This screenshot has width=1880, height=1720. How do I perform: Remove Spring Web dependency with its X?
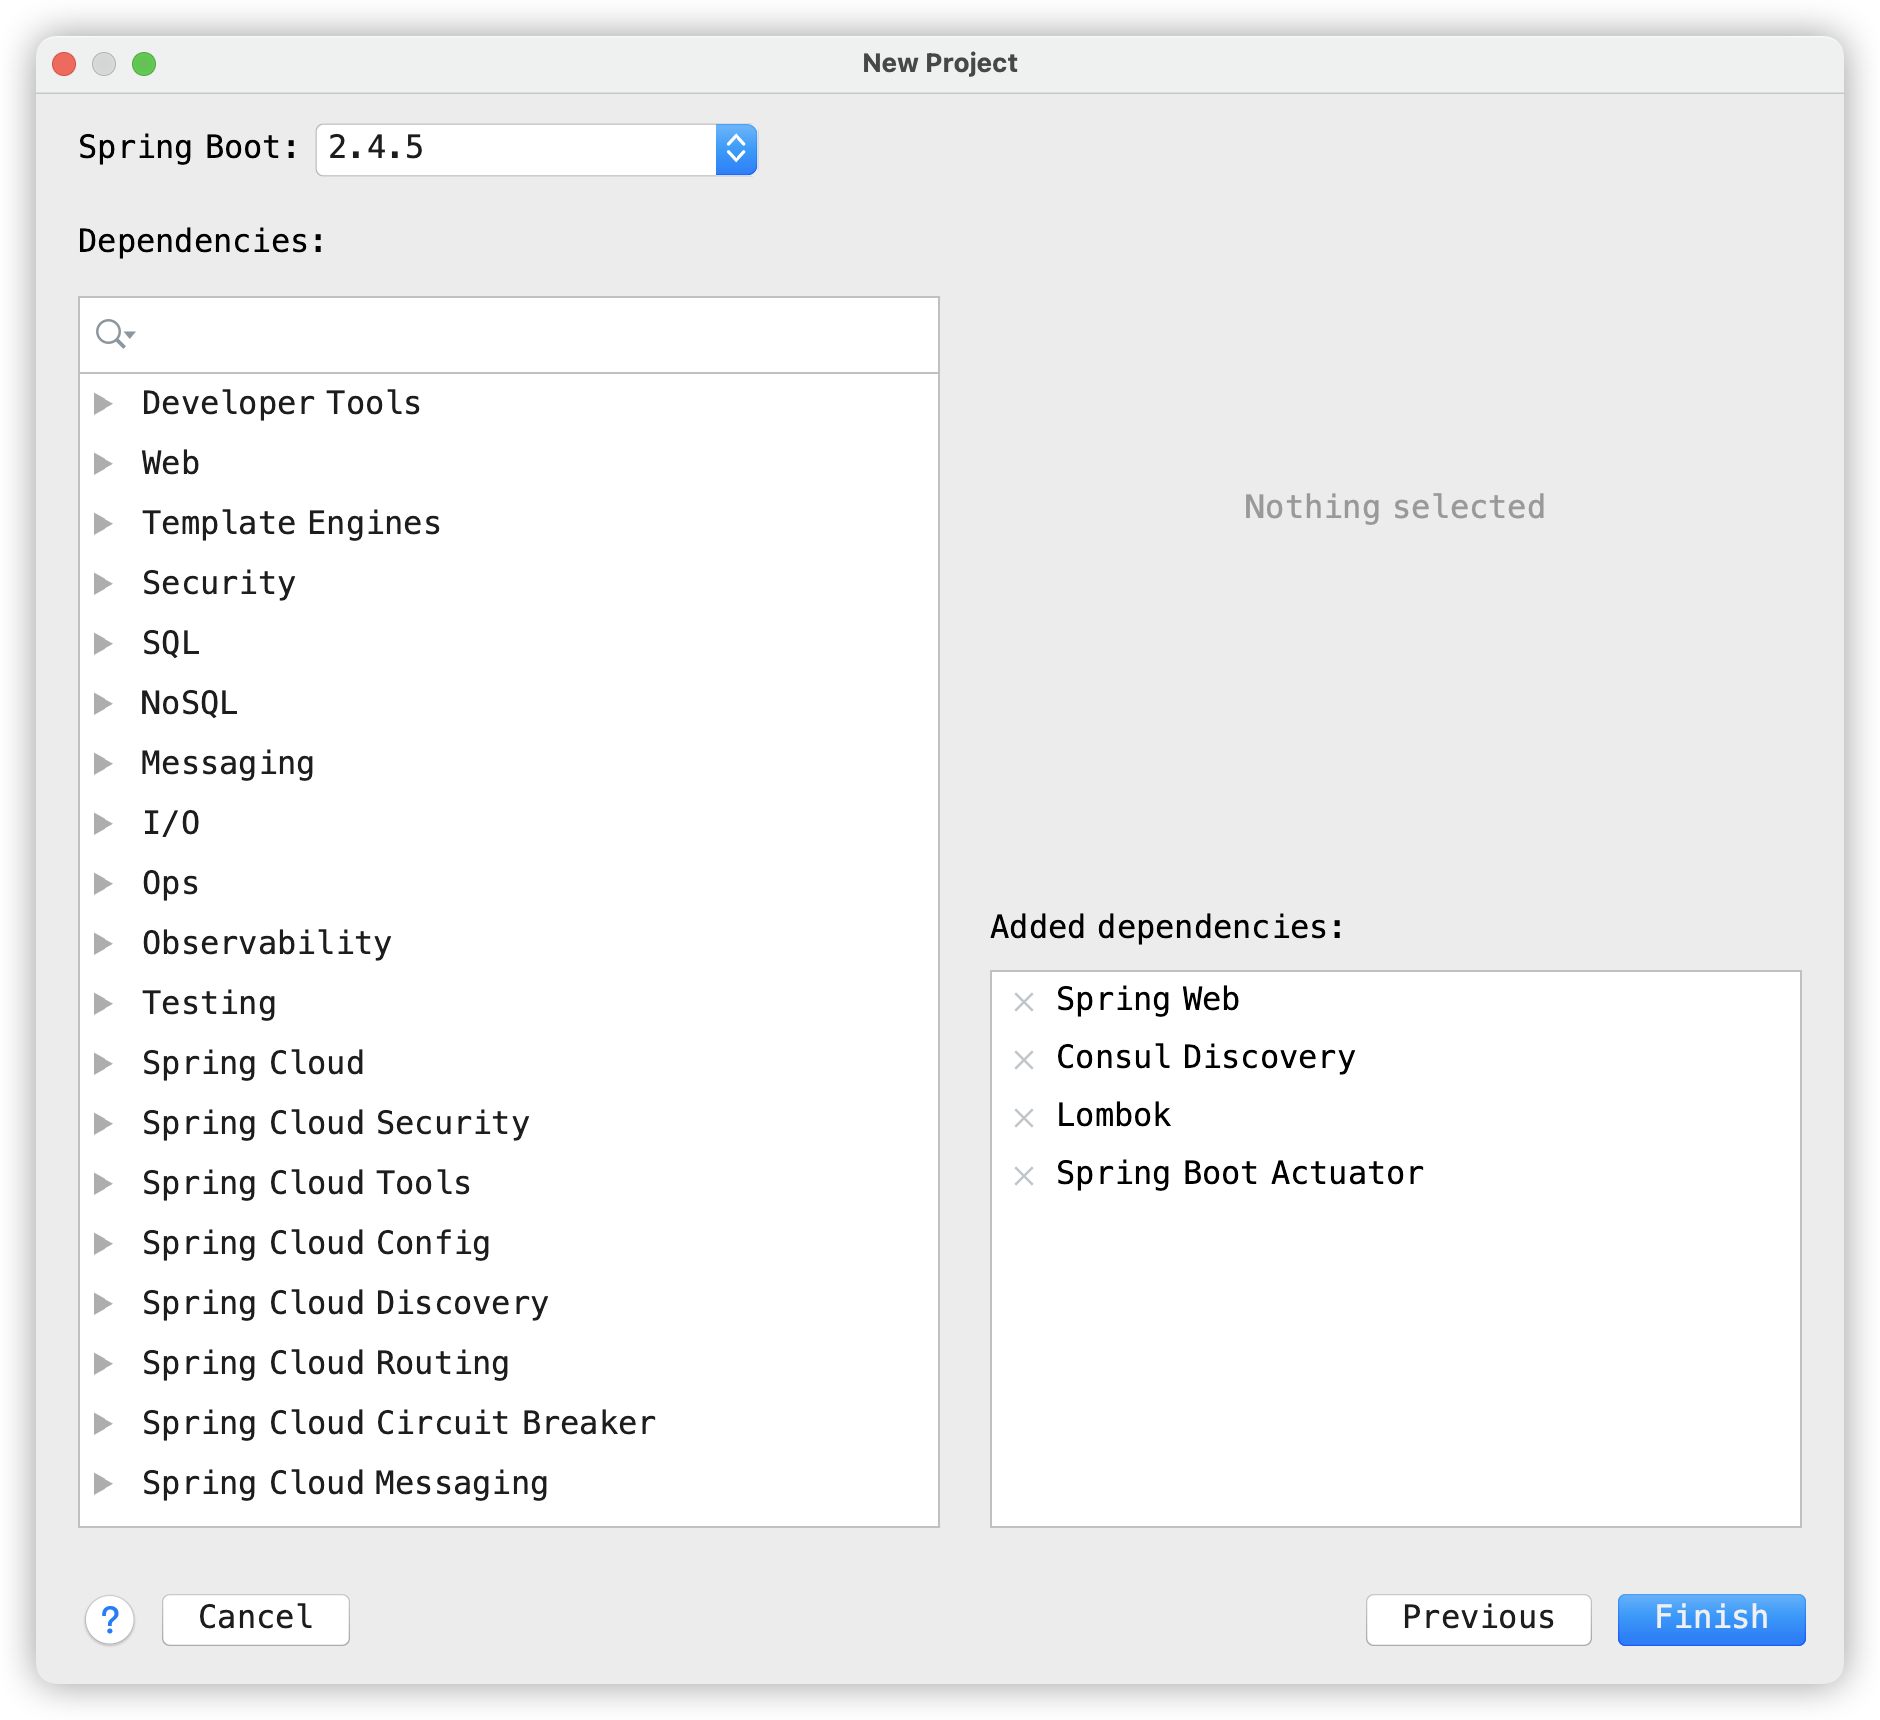pyautogui.click(x=1023, y=1001)
